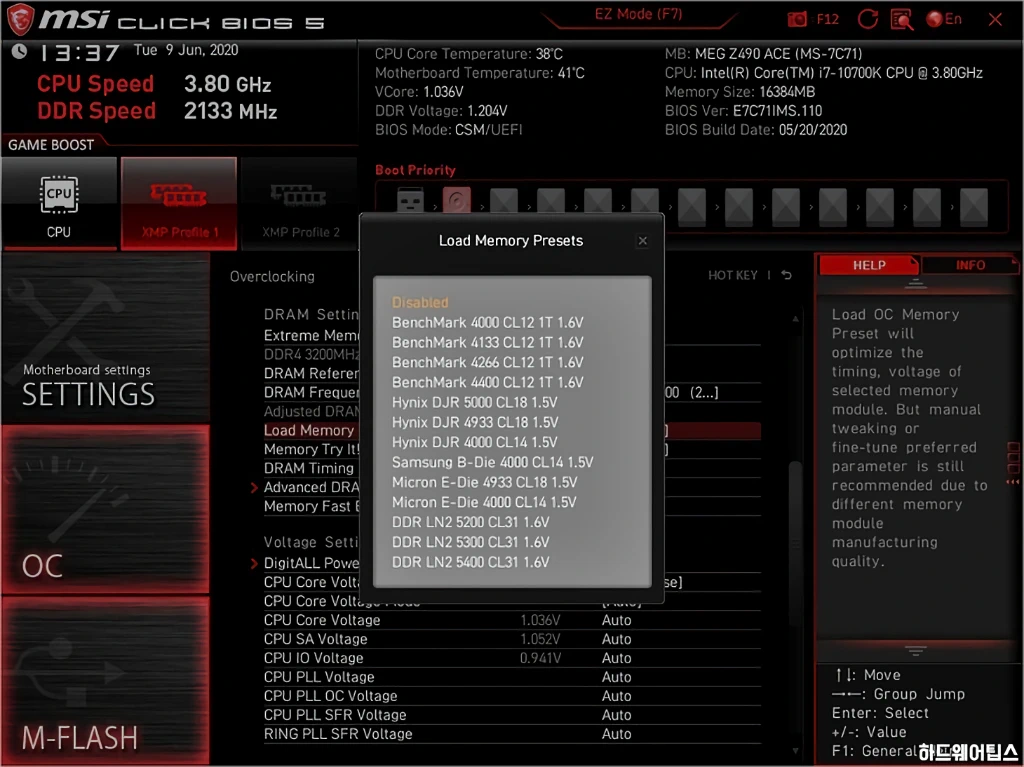Open CPU PLL OC Voltage Auto value
This screenshot has height=767, width=1024.
616,696
